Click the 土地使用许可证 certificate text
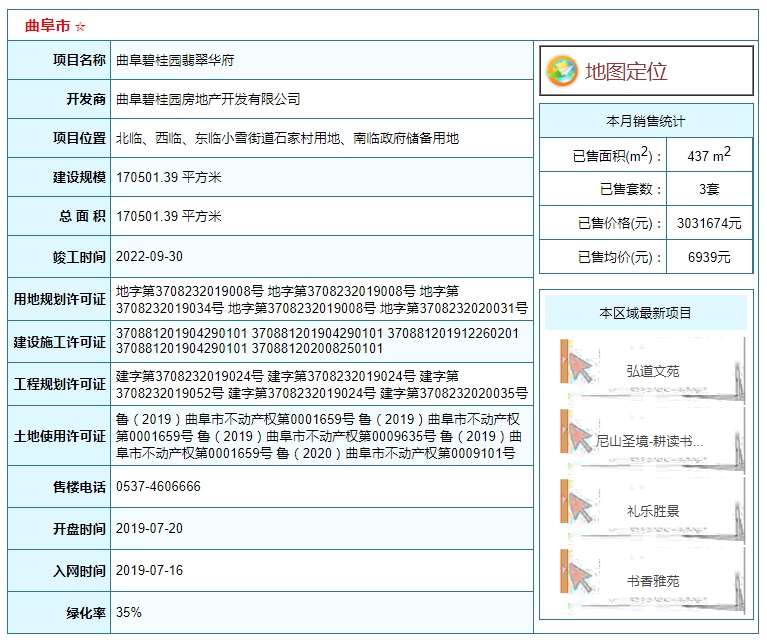 click(x=319, y=436)
